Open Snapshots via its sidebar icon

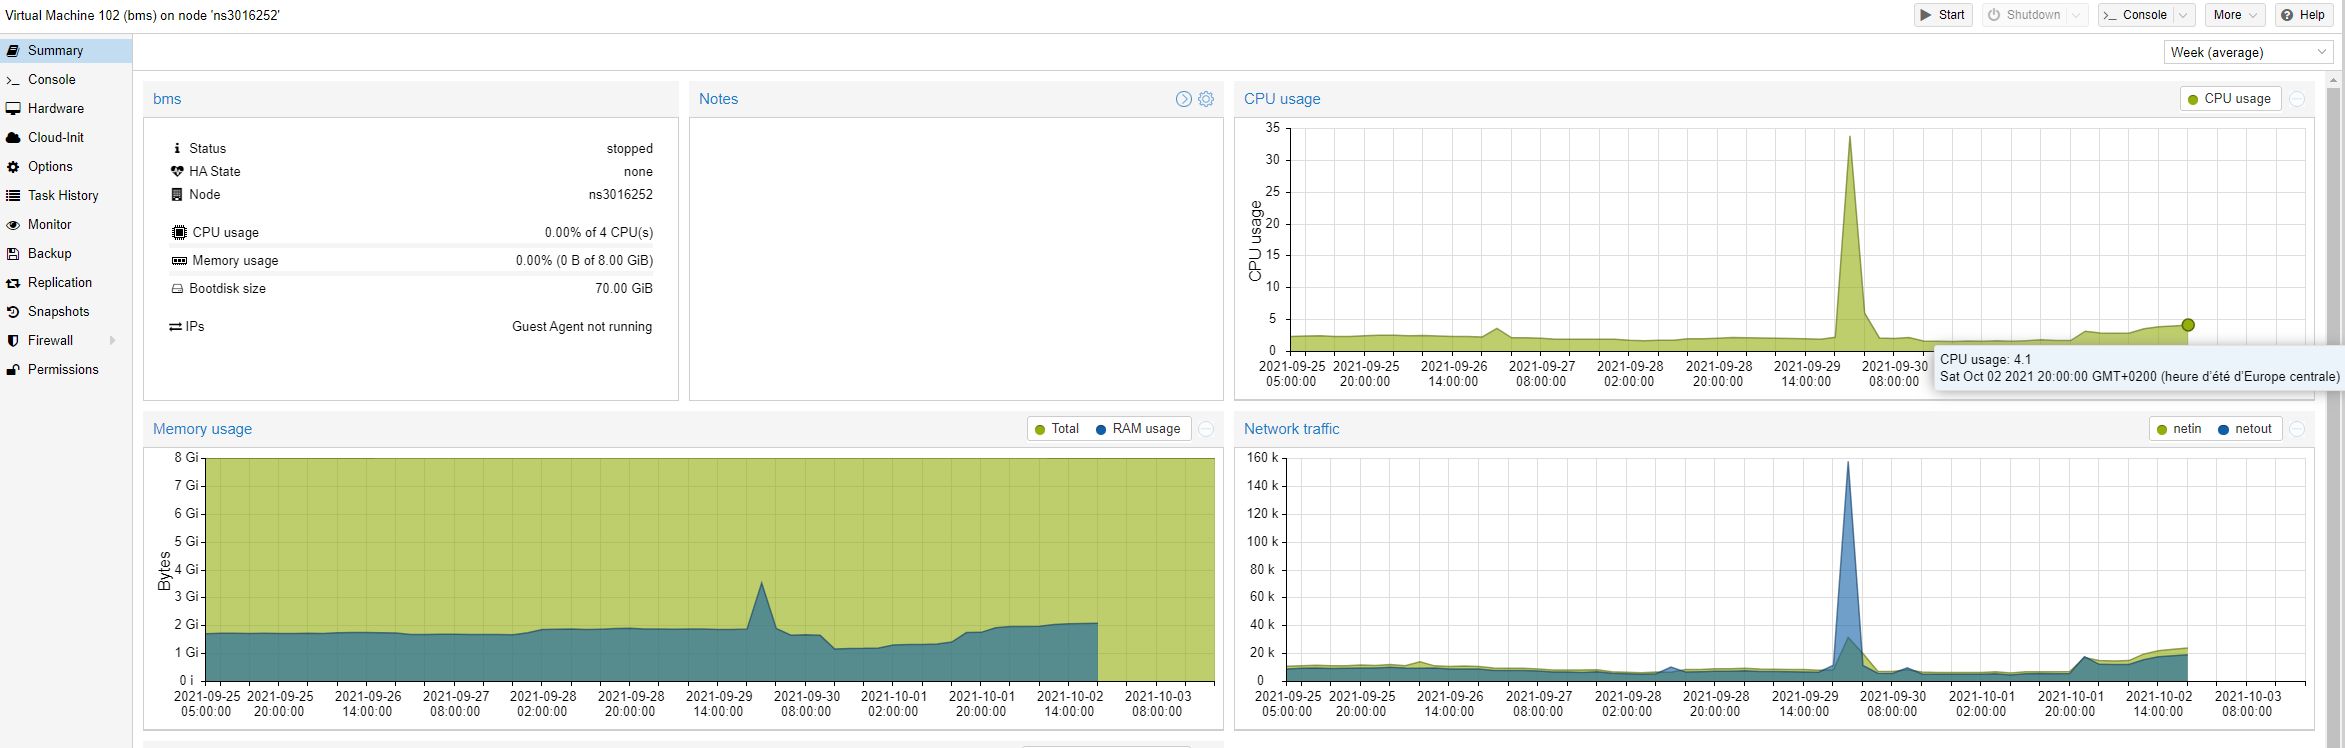13,312
